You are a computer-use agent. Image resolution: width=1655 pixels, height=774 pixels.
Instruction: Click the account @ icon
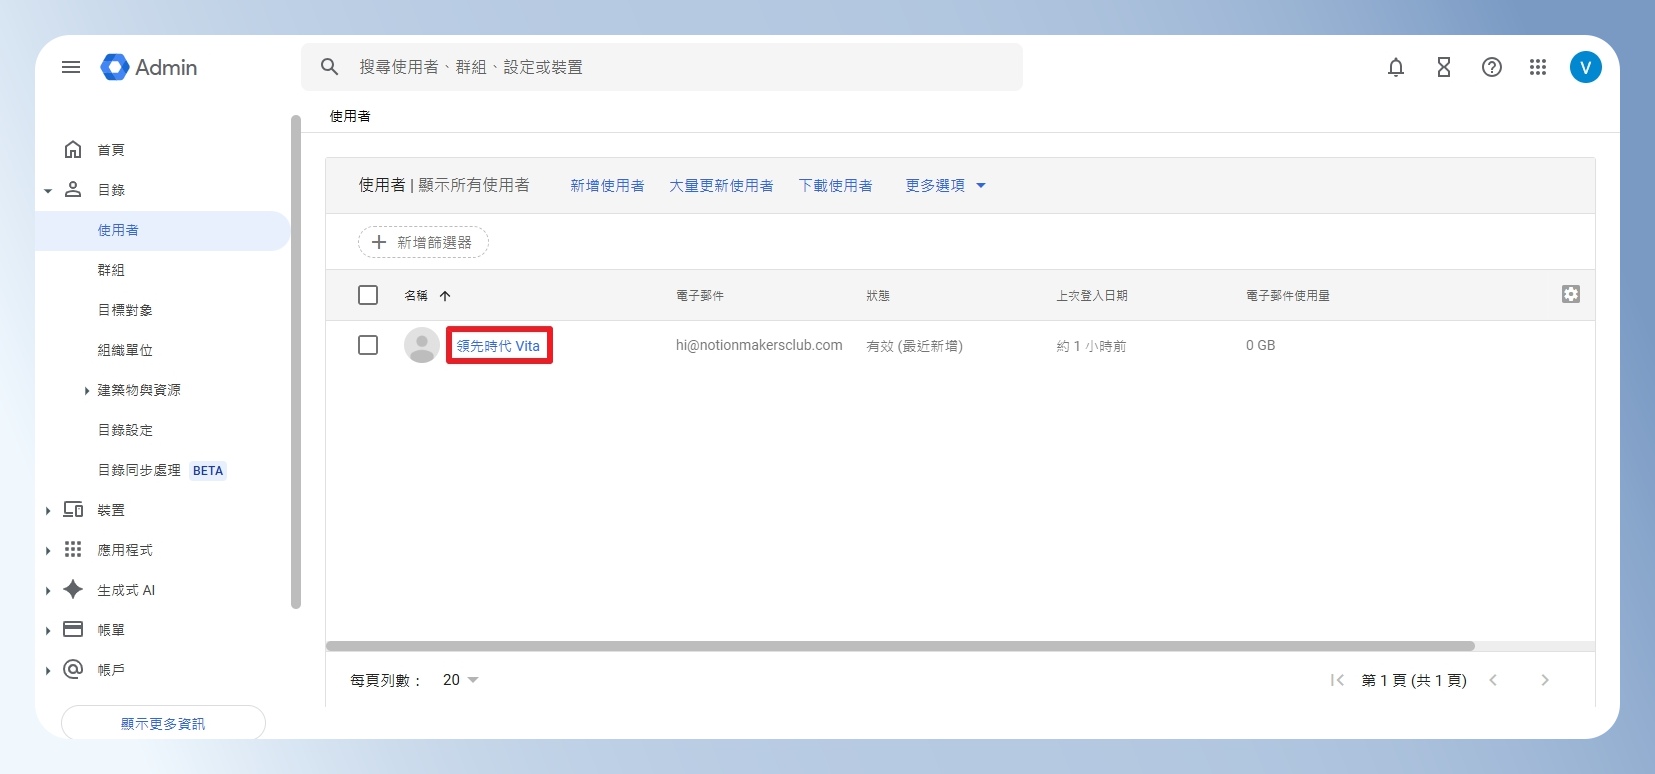(x=73, y=670)
